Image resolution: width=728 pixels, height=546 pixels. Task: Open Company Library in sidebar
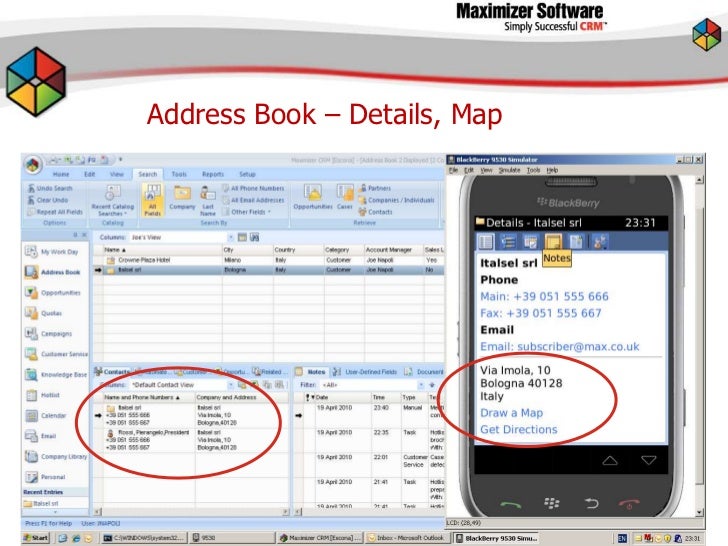(56, 456)
